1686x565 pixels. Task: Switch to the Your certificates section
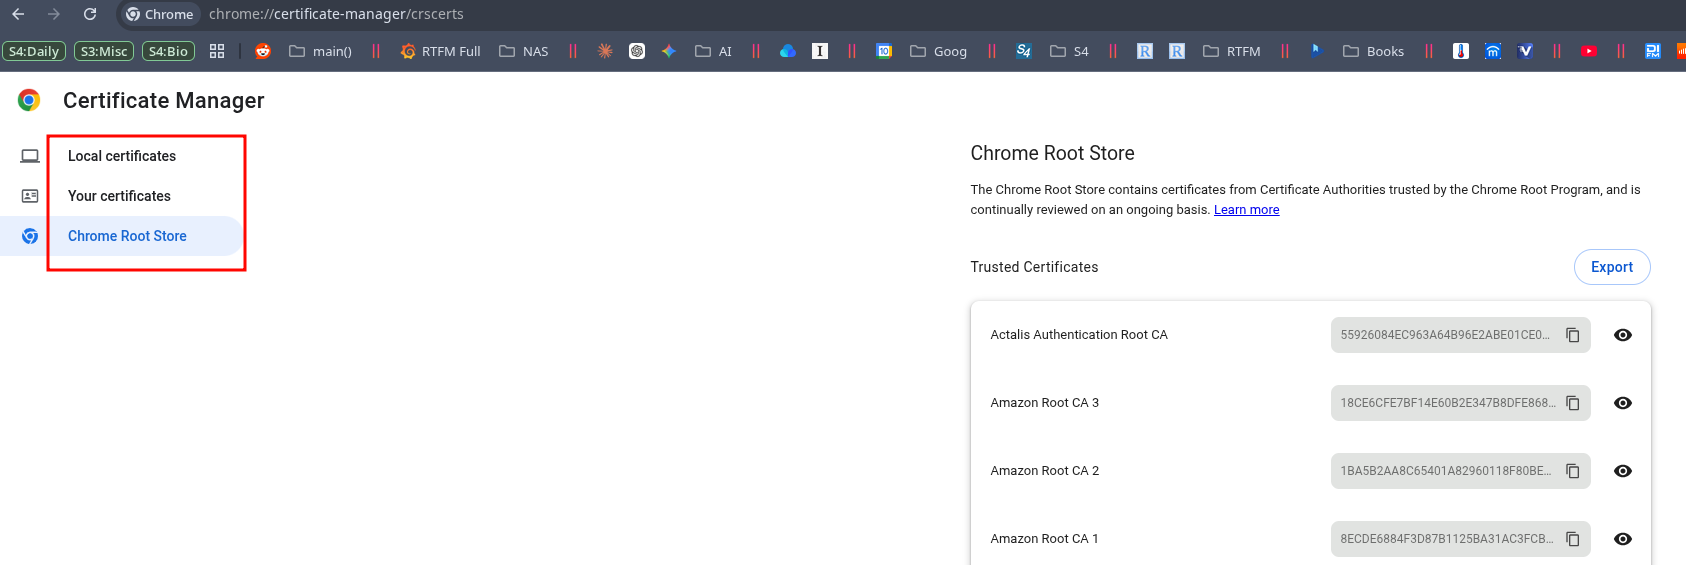119,196
